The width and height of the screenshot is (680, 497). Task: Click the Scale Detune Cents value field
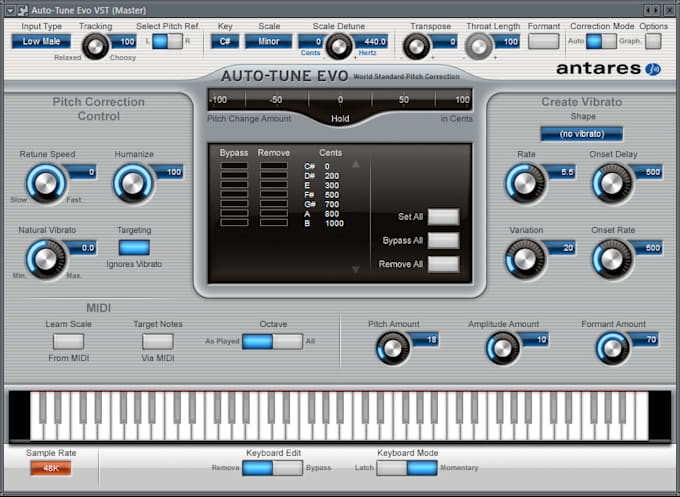[311, 42]
